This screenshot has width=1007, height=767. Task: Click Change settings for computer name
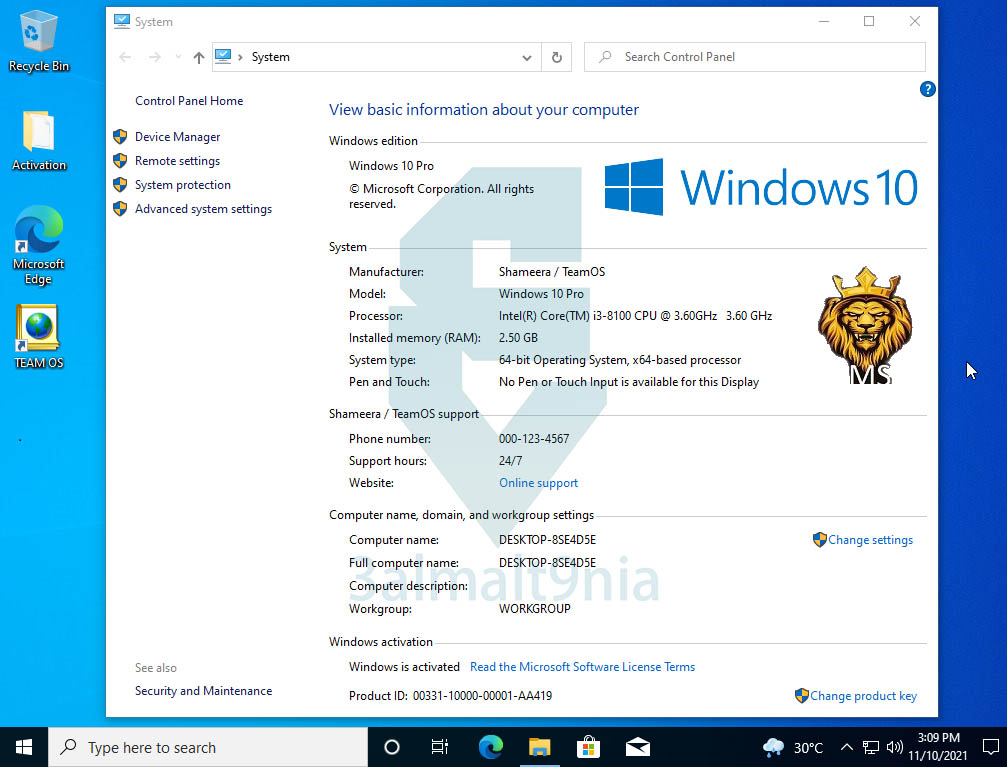[870, 540]
